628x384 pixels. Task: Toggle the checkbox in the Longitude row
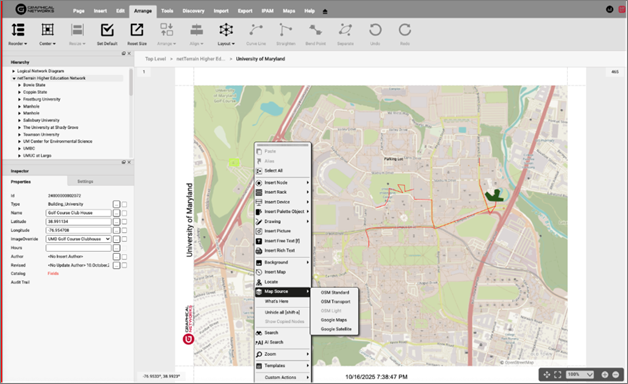[x=125, y=230]
